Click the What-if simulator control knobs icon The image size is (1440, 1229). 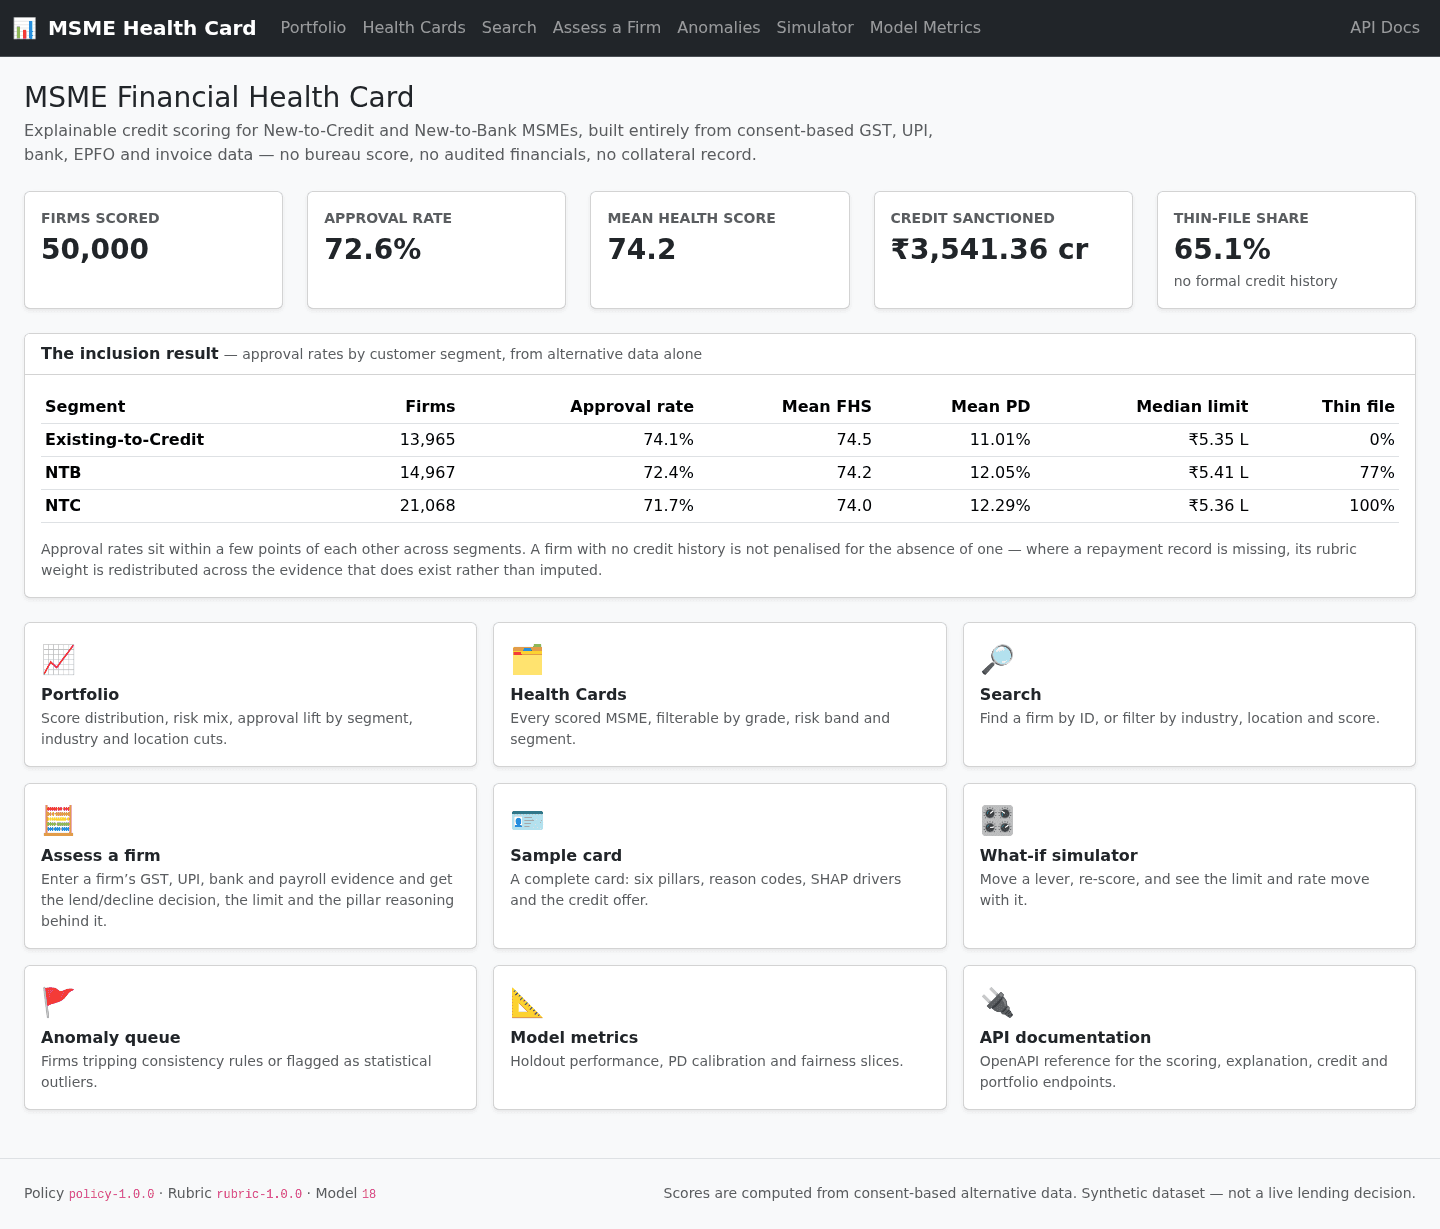(x=997, y=820)
